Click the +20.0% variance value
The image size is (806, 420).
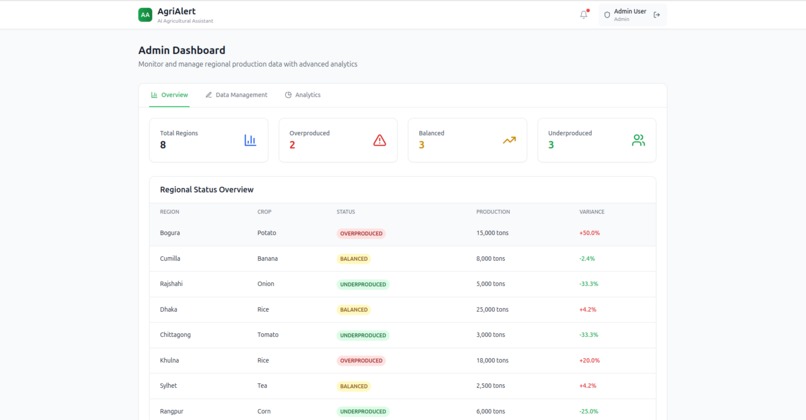[589, 360]
